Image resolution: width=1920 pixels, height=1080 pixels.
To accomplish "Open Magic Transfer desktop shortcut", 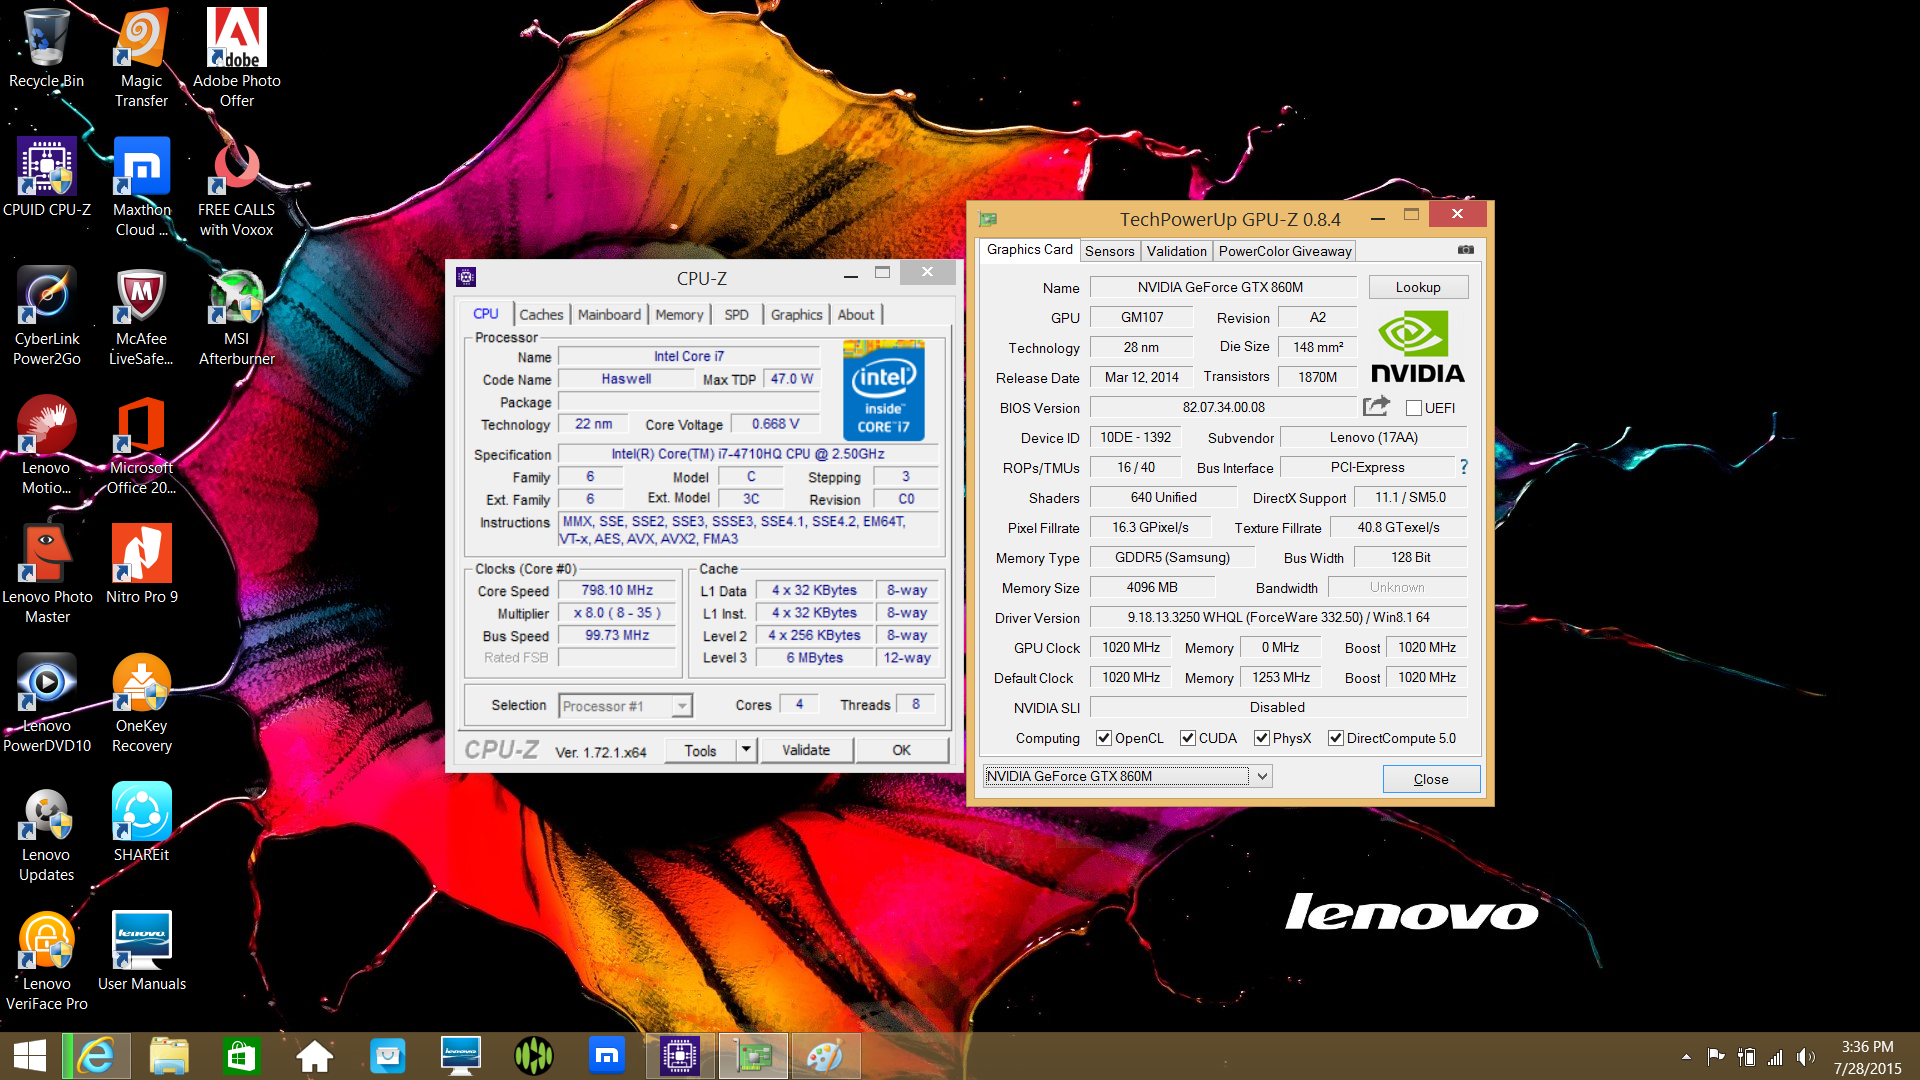I will [x=141, y=58].
